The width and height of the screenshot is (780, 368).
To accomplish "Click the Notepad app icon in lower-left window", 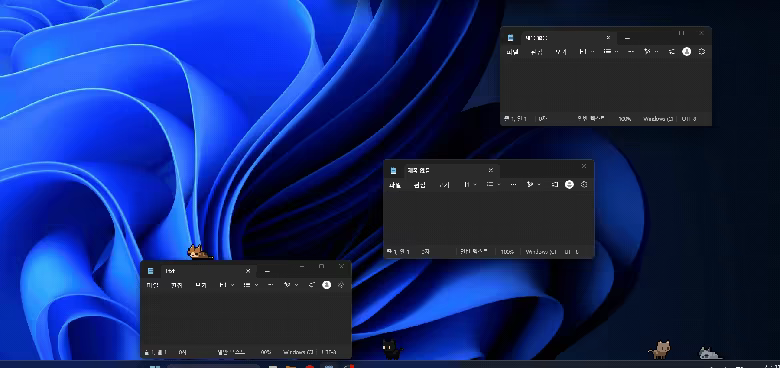I will click(150, 271).
